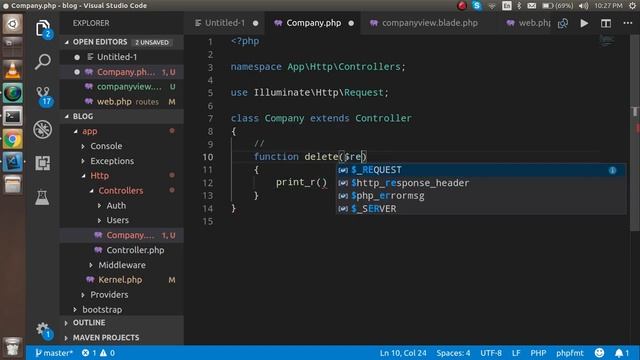The image size is (640, 360).
Task: Click phpfmt in the status bar
Action: coord(570,353)
